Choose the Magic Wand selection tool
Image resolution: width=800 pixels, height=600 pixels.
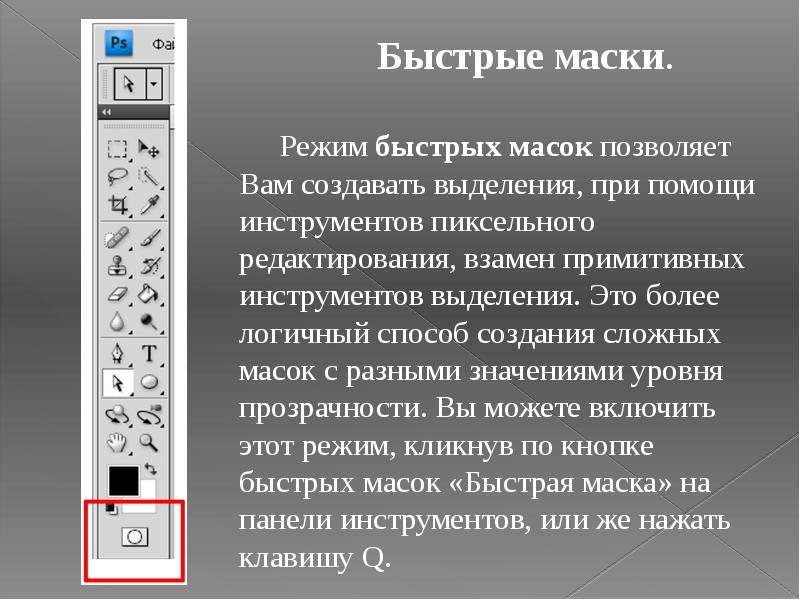(149, 177)
